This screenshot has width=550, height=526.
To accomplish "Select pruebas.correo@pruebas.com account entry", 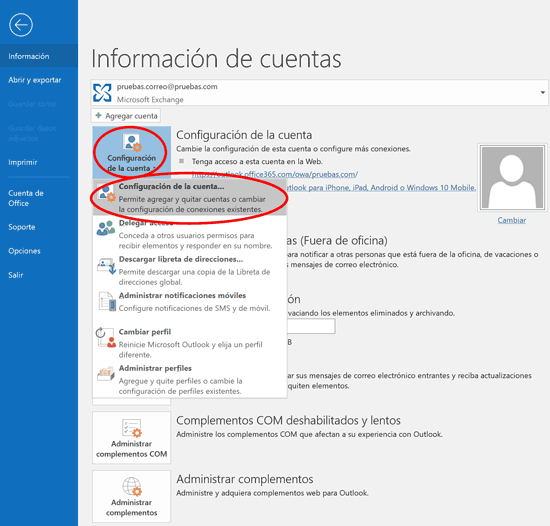I will tap(319, 93).
